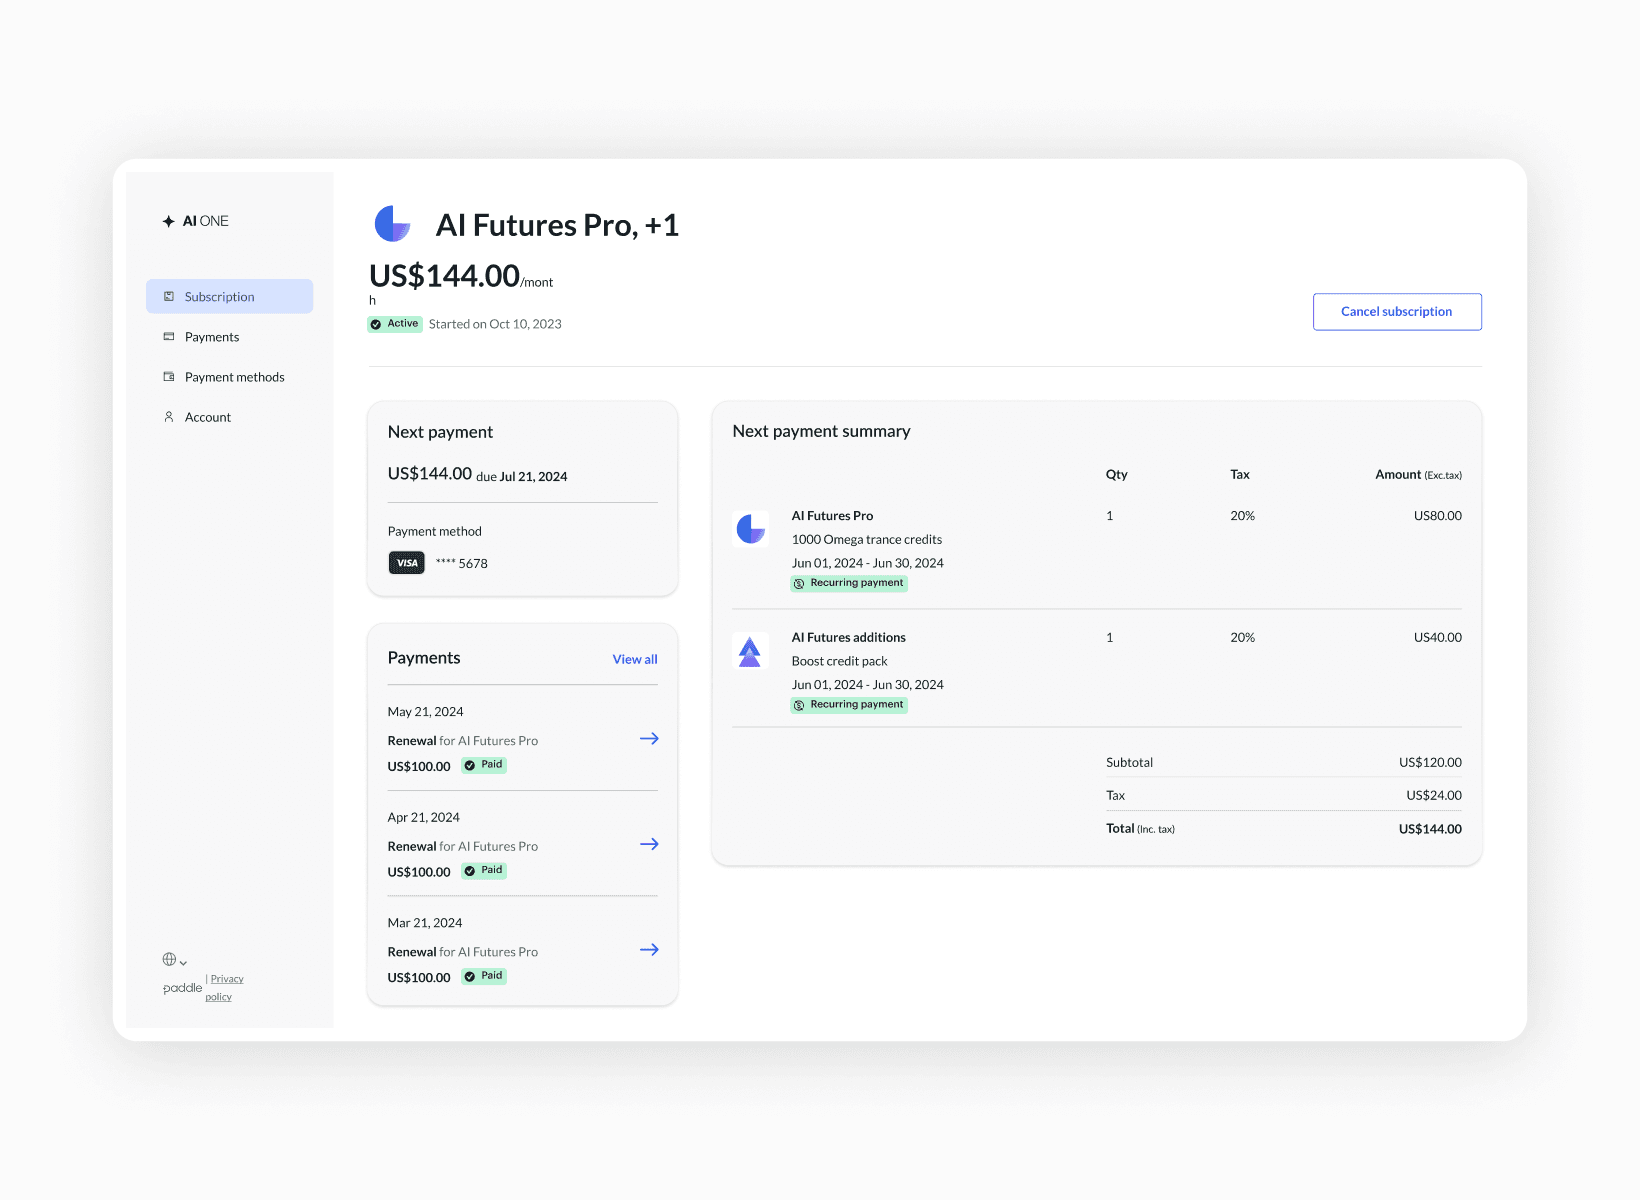This screenshot has height=1200, width=1640.
Task: Click the VISA card icon
Action: click(x=407, y=563)
